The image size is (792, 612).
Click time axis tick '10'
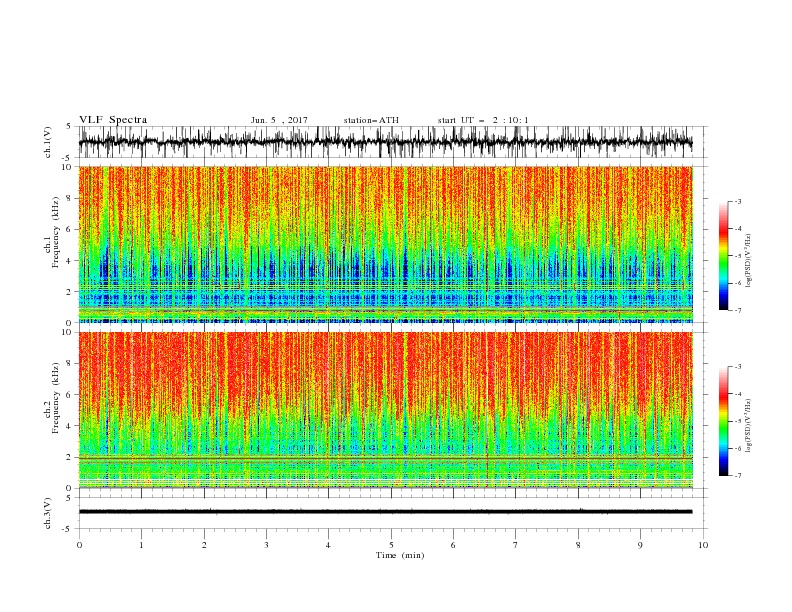(x=703, y=545)
